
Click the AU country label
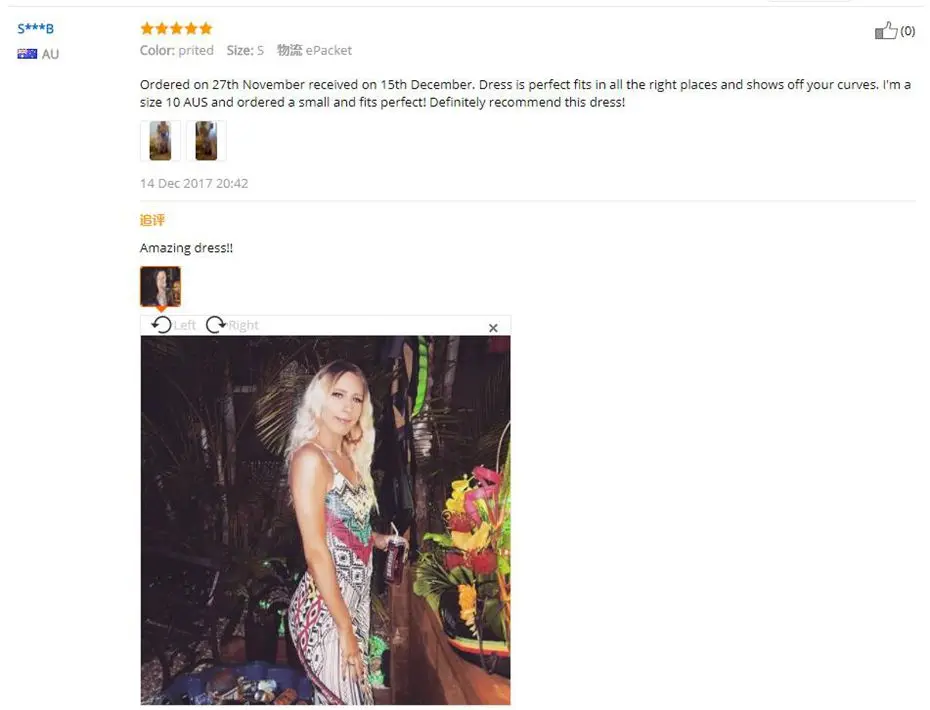pos(50,54)
